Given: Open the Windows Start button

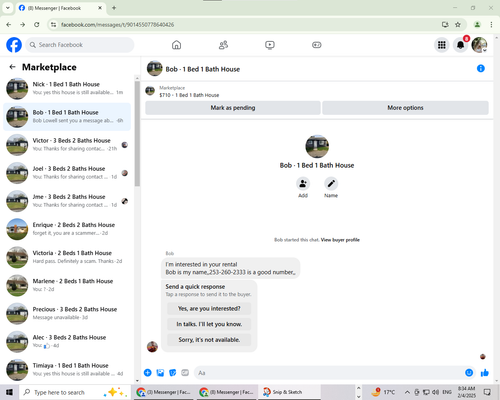Looking at the screenshot, I should (x=9, y=392).
